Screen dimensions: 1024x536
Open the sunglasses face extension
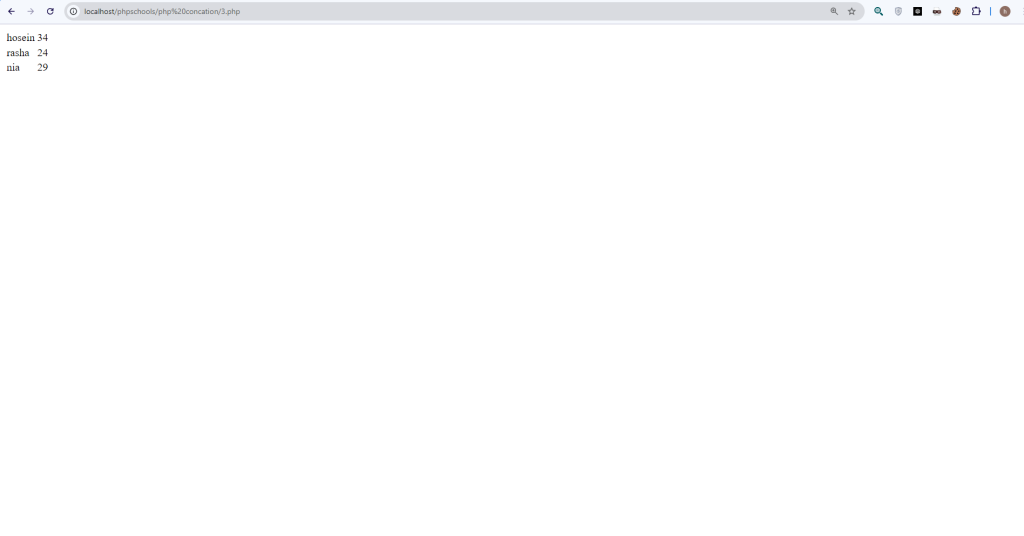(x=937, y=11)
